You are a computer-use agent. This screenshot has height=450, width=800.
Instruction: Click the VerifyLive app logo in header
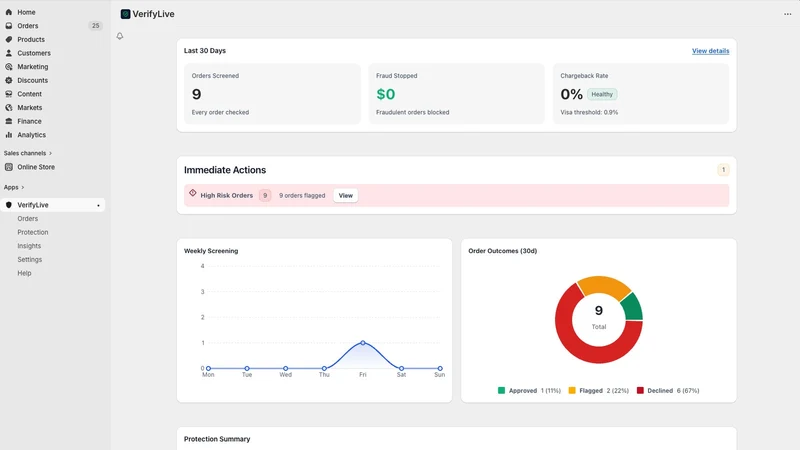(x=126, y=14)
